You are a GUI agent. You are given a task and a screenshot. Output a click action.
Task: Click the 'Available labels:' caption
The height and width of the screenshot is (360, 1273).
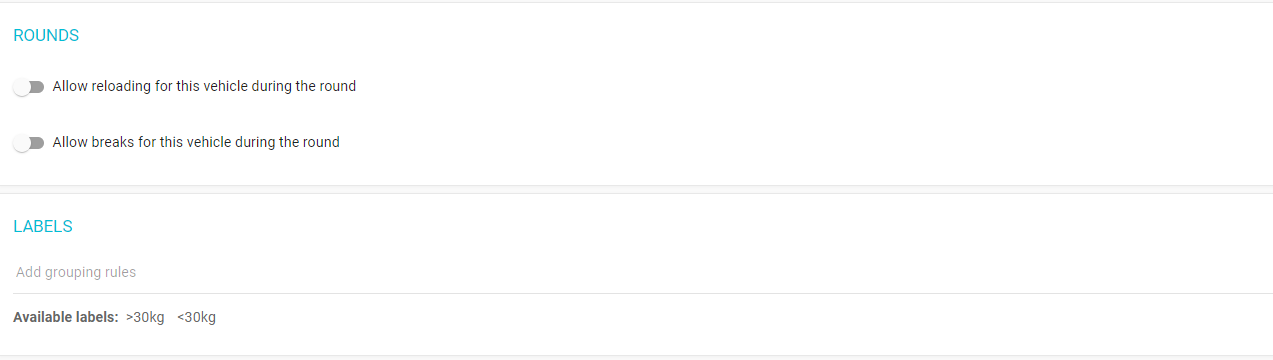point(66,318)
